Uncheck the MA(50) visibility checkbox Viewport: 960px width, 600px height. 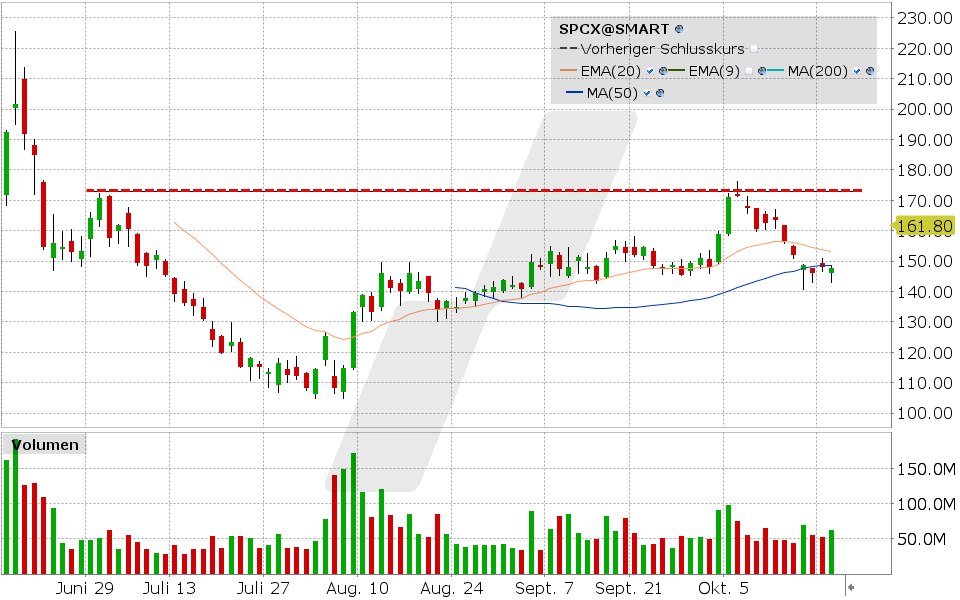647,93
